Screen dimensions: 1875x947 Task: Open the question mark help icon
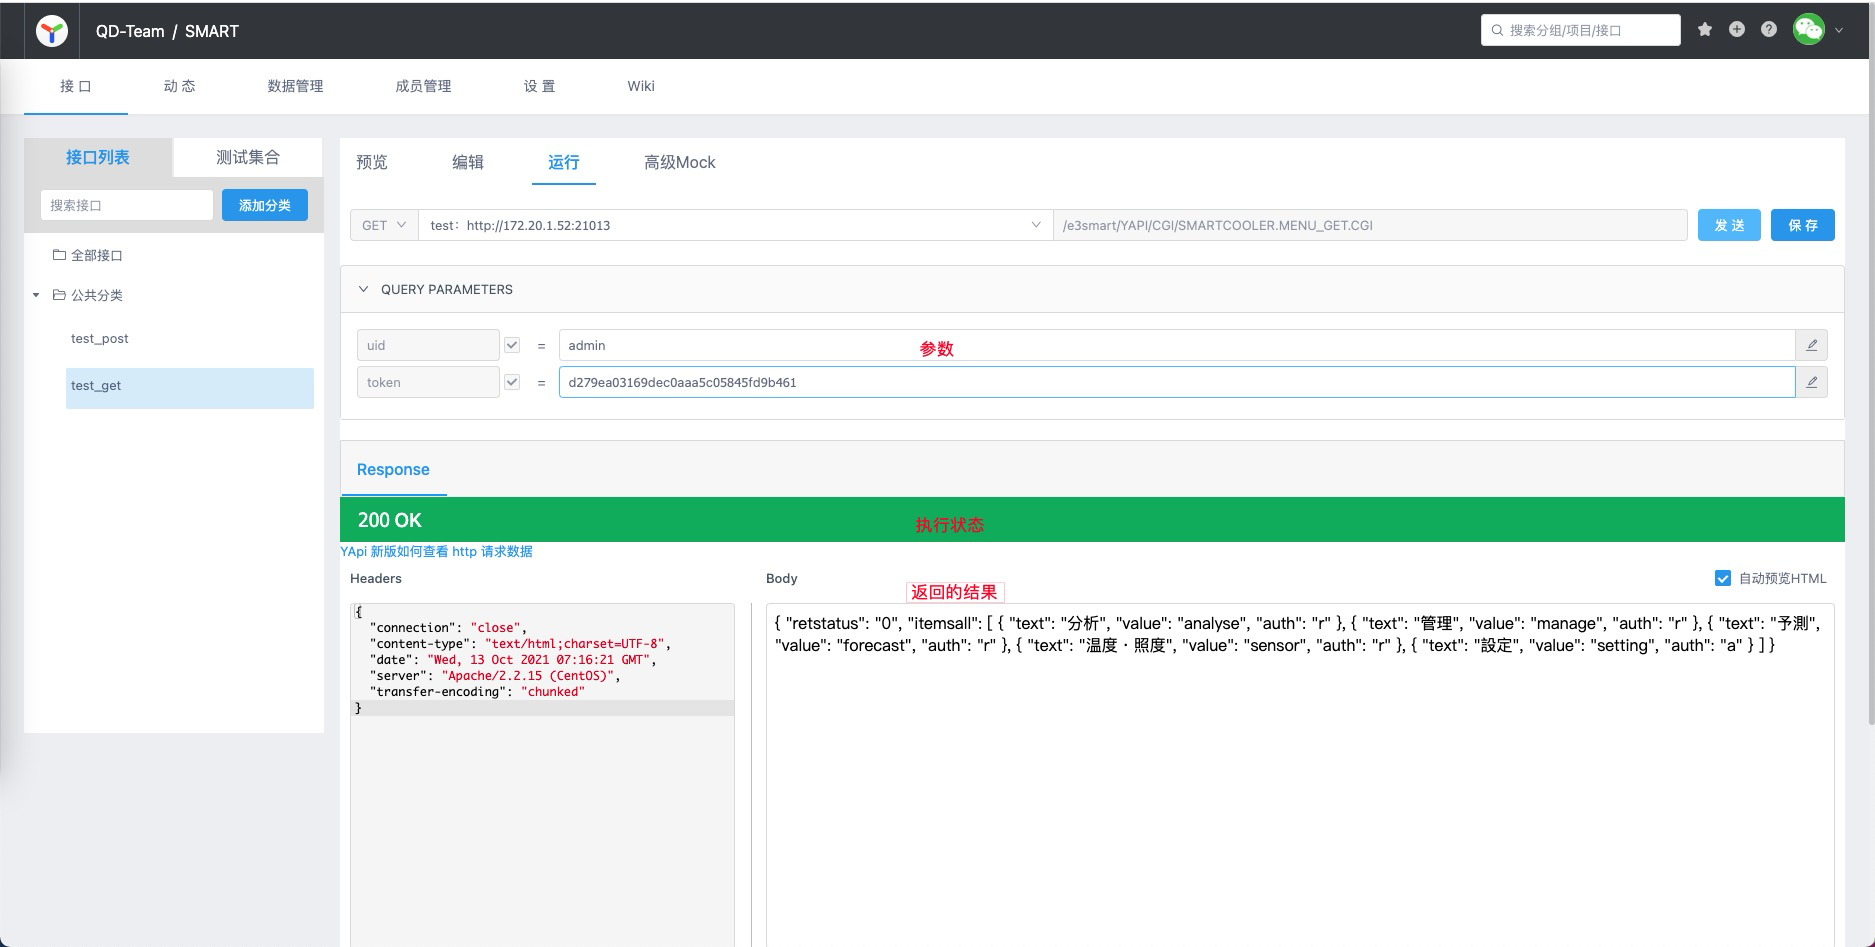tap(1769, 30)
